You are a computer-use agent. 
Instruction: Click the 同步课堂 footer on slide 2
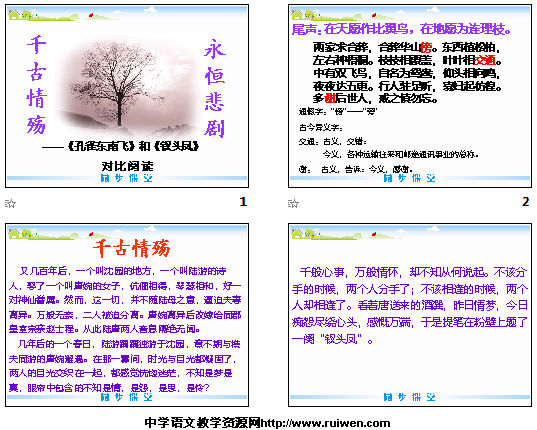tap(410, 178)
